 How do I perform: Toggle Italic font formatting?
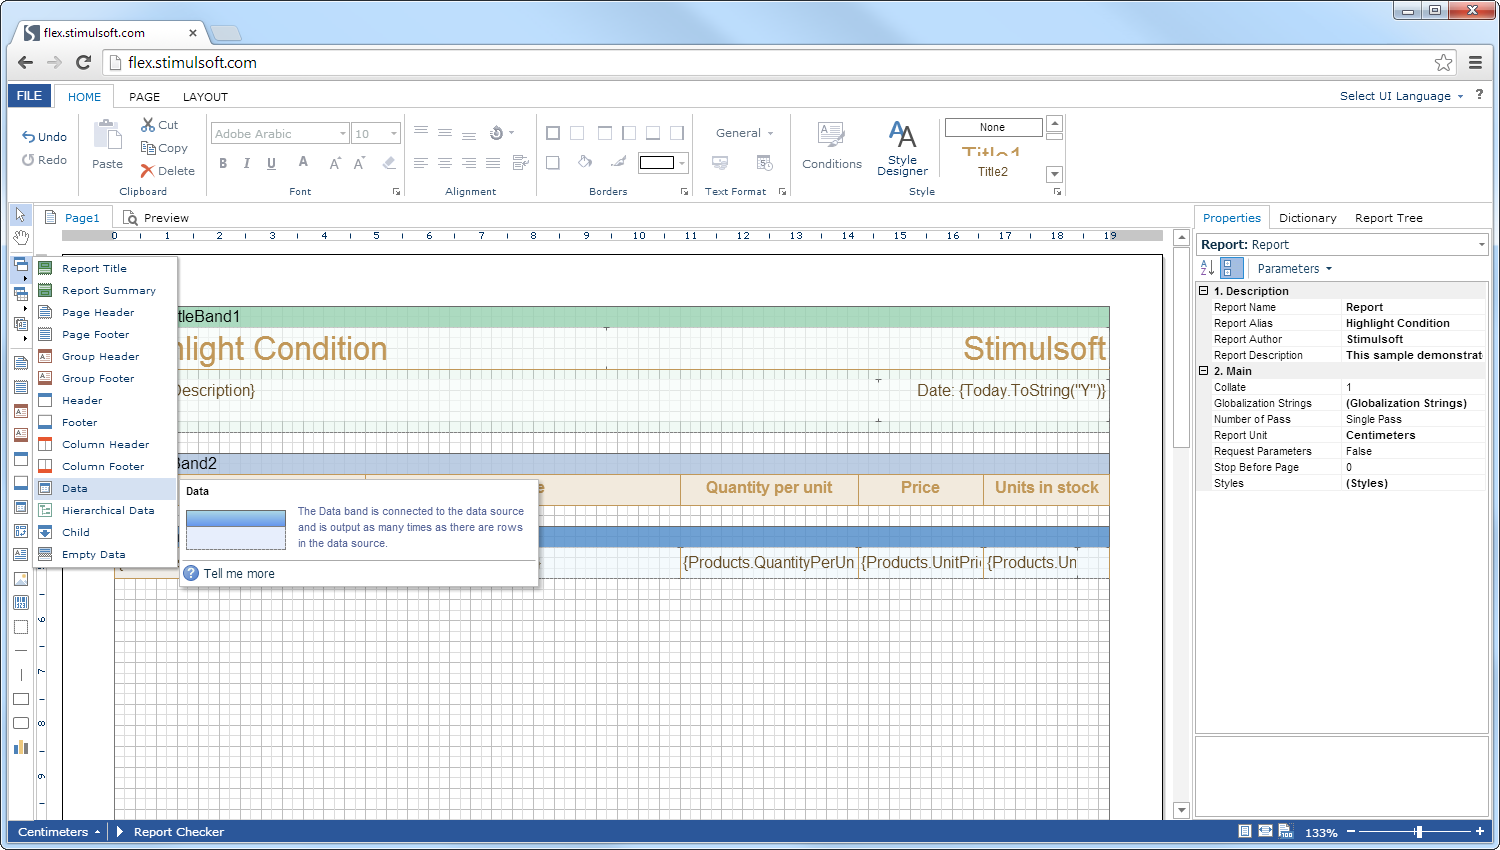pos(246,163)
